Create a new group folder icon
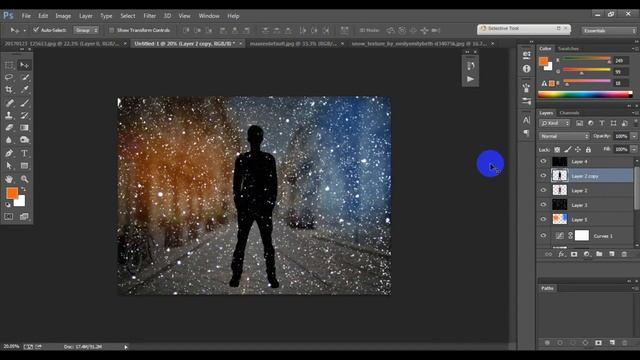This screenshot has height=360, width=640. point(599,254)
